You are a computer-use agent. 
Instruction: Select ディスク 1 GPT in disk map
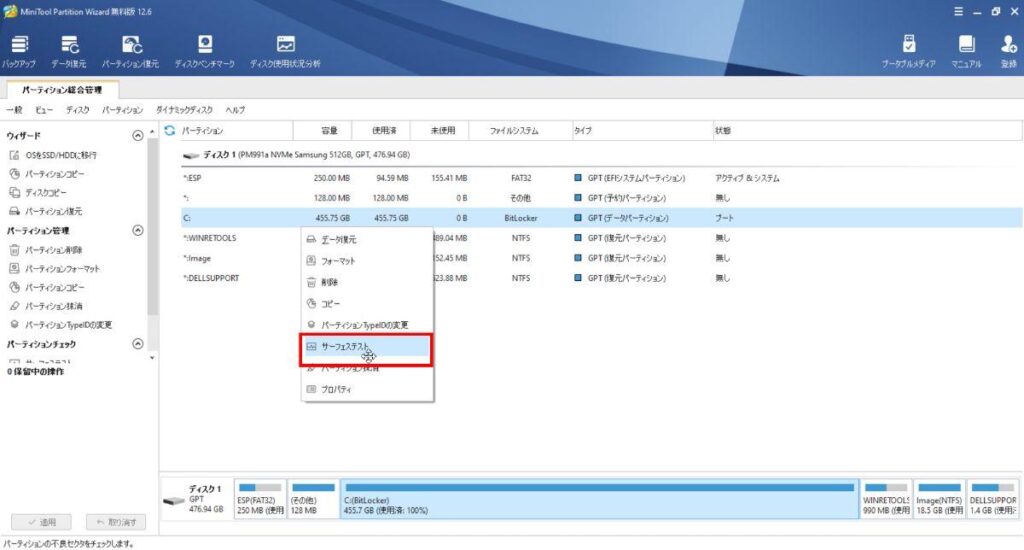tap(196, 499)
